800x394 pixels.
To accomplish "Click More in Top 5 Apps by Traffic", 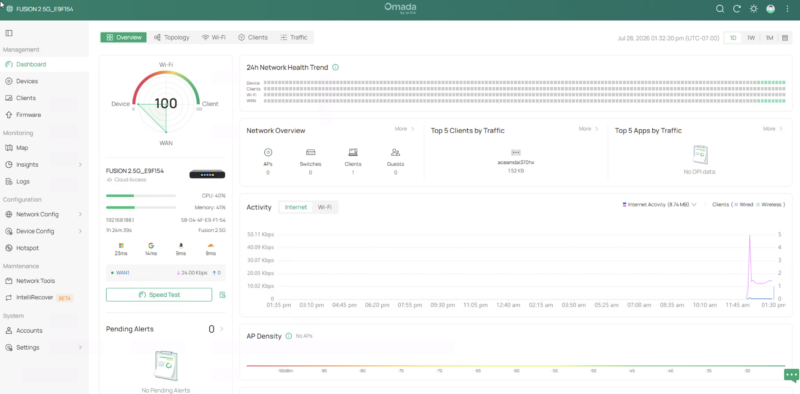I will 772,129.
